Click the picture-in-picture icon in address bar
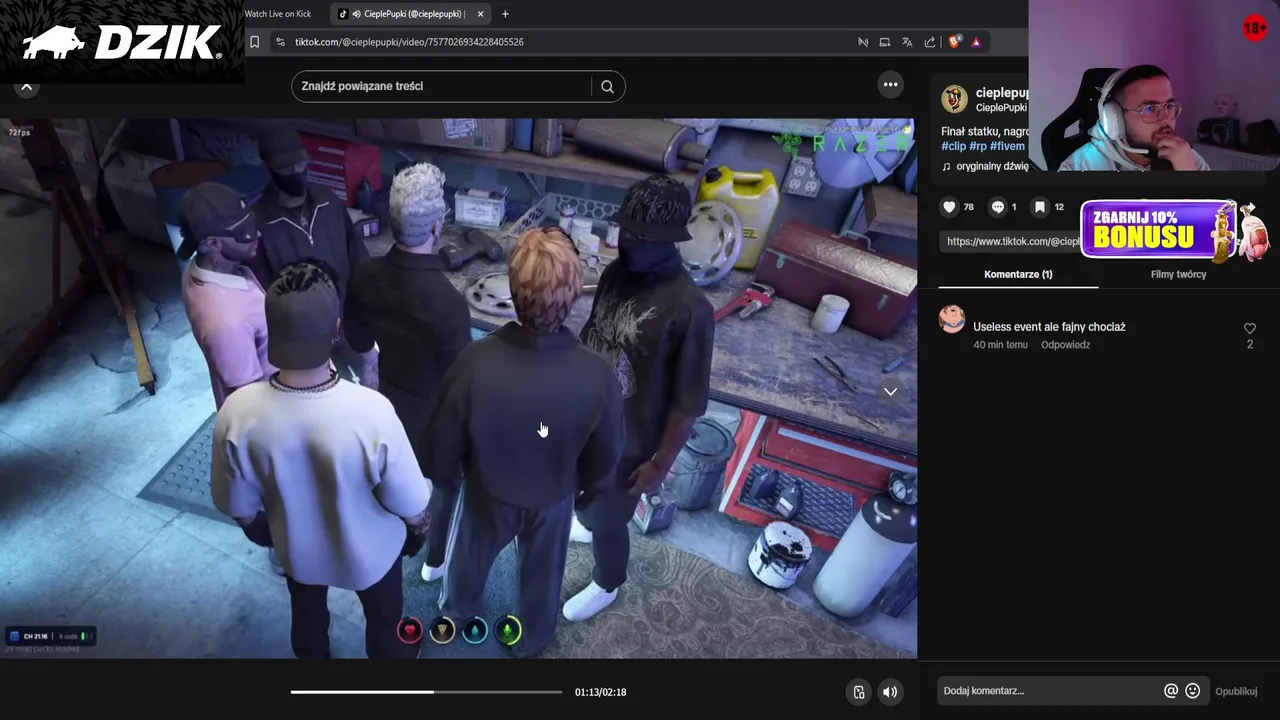1280x720 pixels. pyautogui.click(x=885, y=42)
